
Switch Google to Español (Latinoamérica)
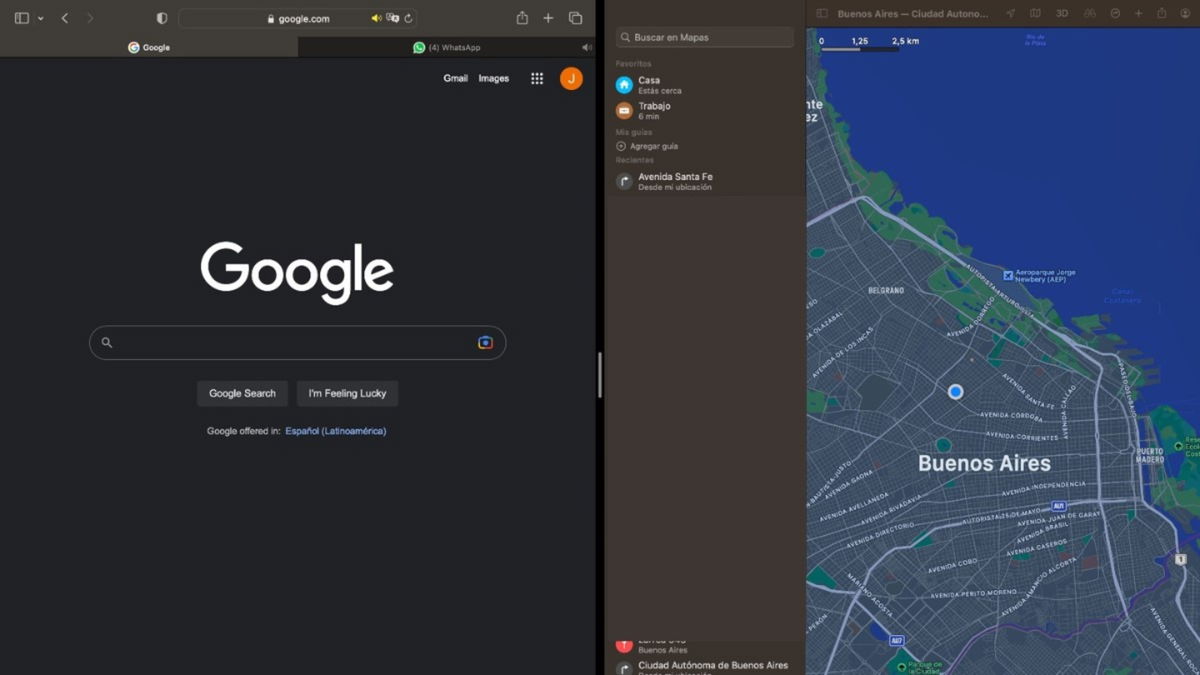pos(336,431)
